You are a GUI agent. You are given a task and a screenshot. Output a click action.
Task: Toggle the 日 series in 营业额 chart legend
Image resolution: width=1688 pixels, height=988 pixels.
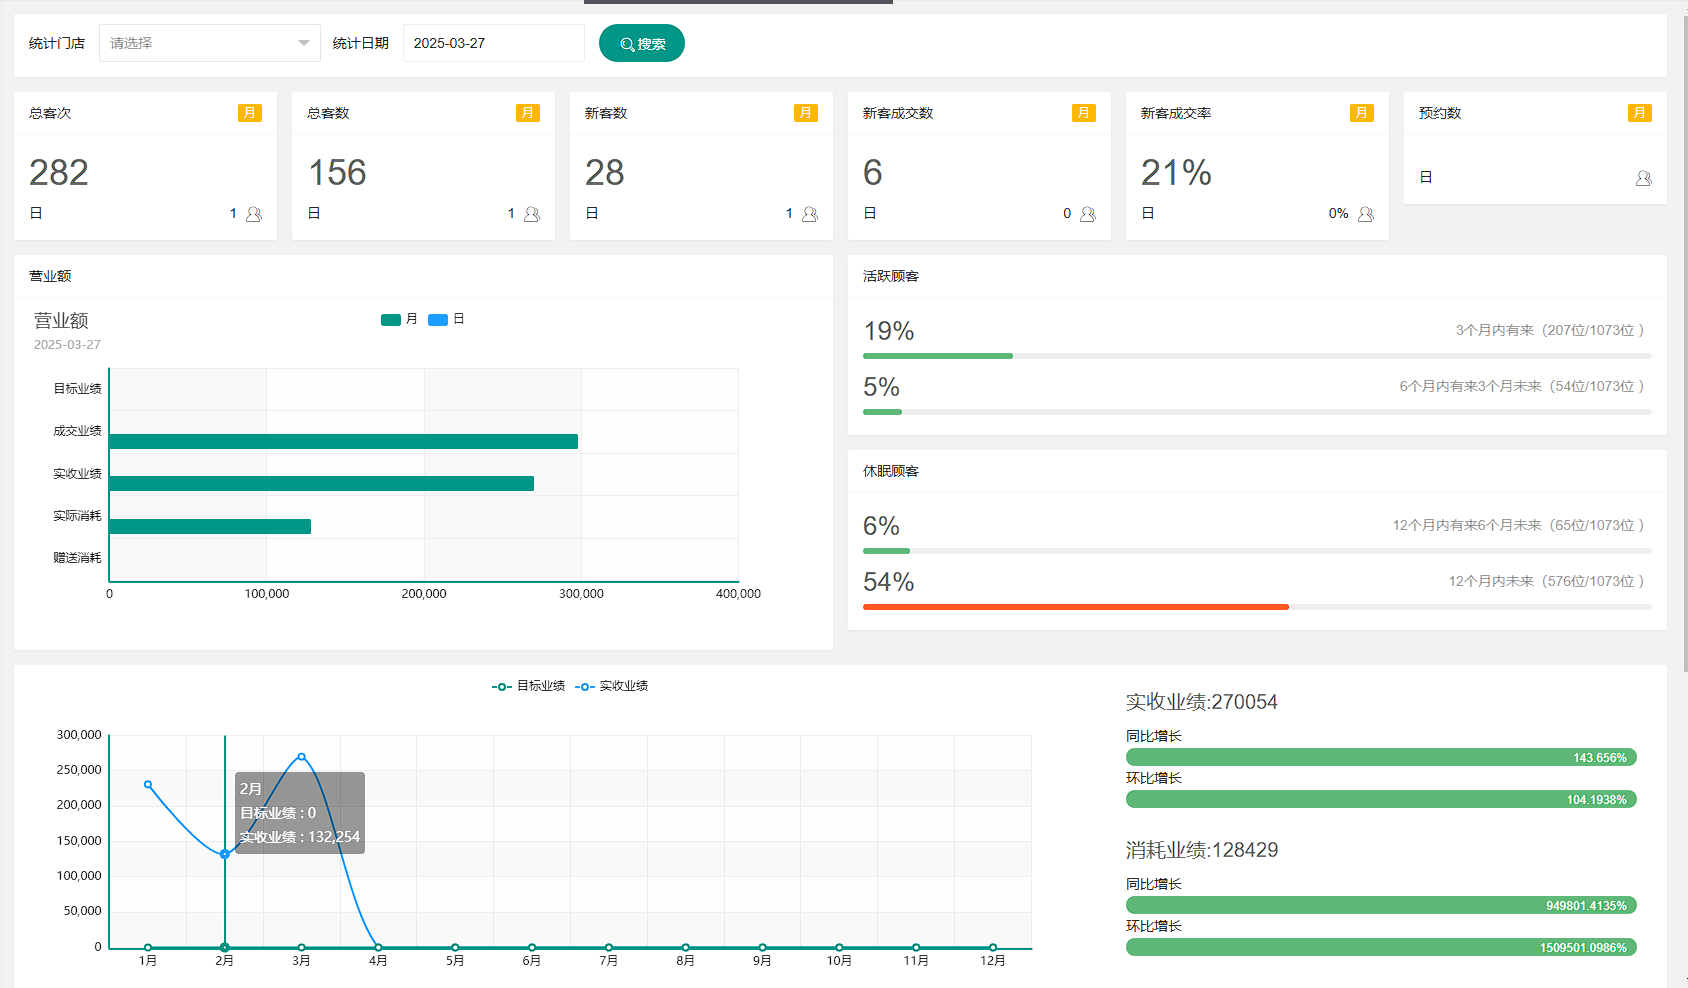446,319
